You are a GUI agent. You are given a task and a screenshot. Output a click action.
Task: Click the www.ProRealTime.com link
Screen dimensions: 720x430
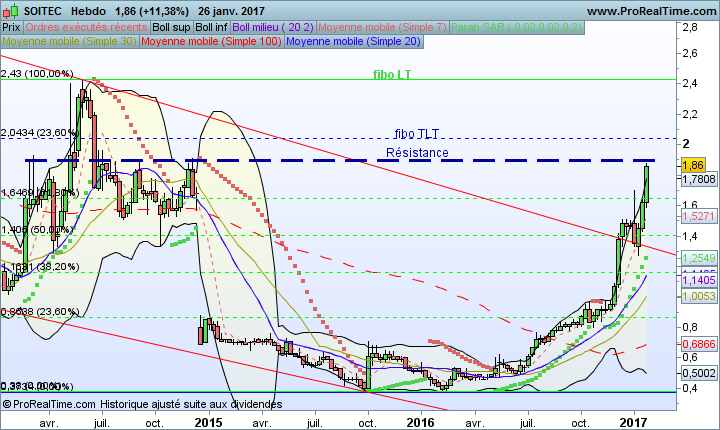[652, 11]
